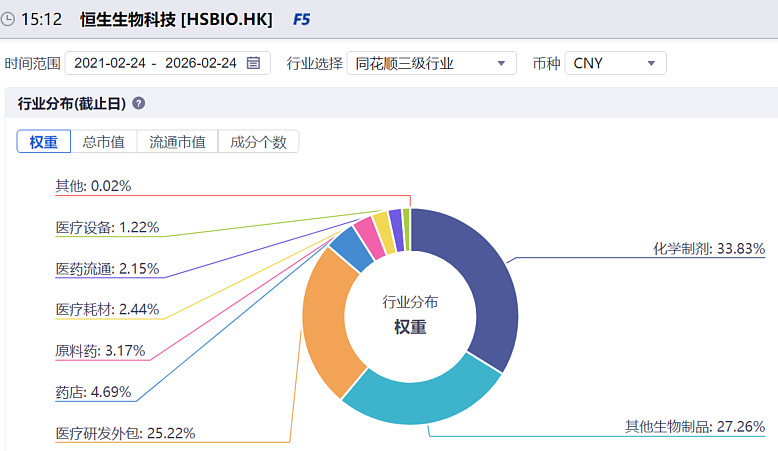Click the date range field 2021-02-24 - 2026-02-24
The height and width of the screenshot is (451, 778).
click(x=167, y=63)
